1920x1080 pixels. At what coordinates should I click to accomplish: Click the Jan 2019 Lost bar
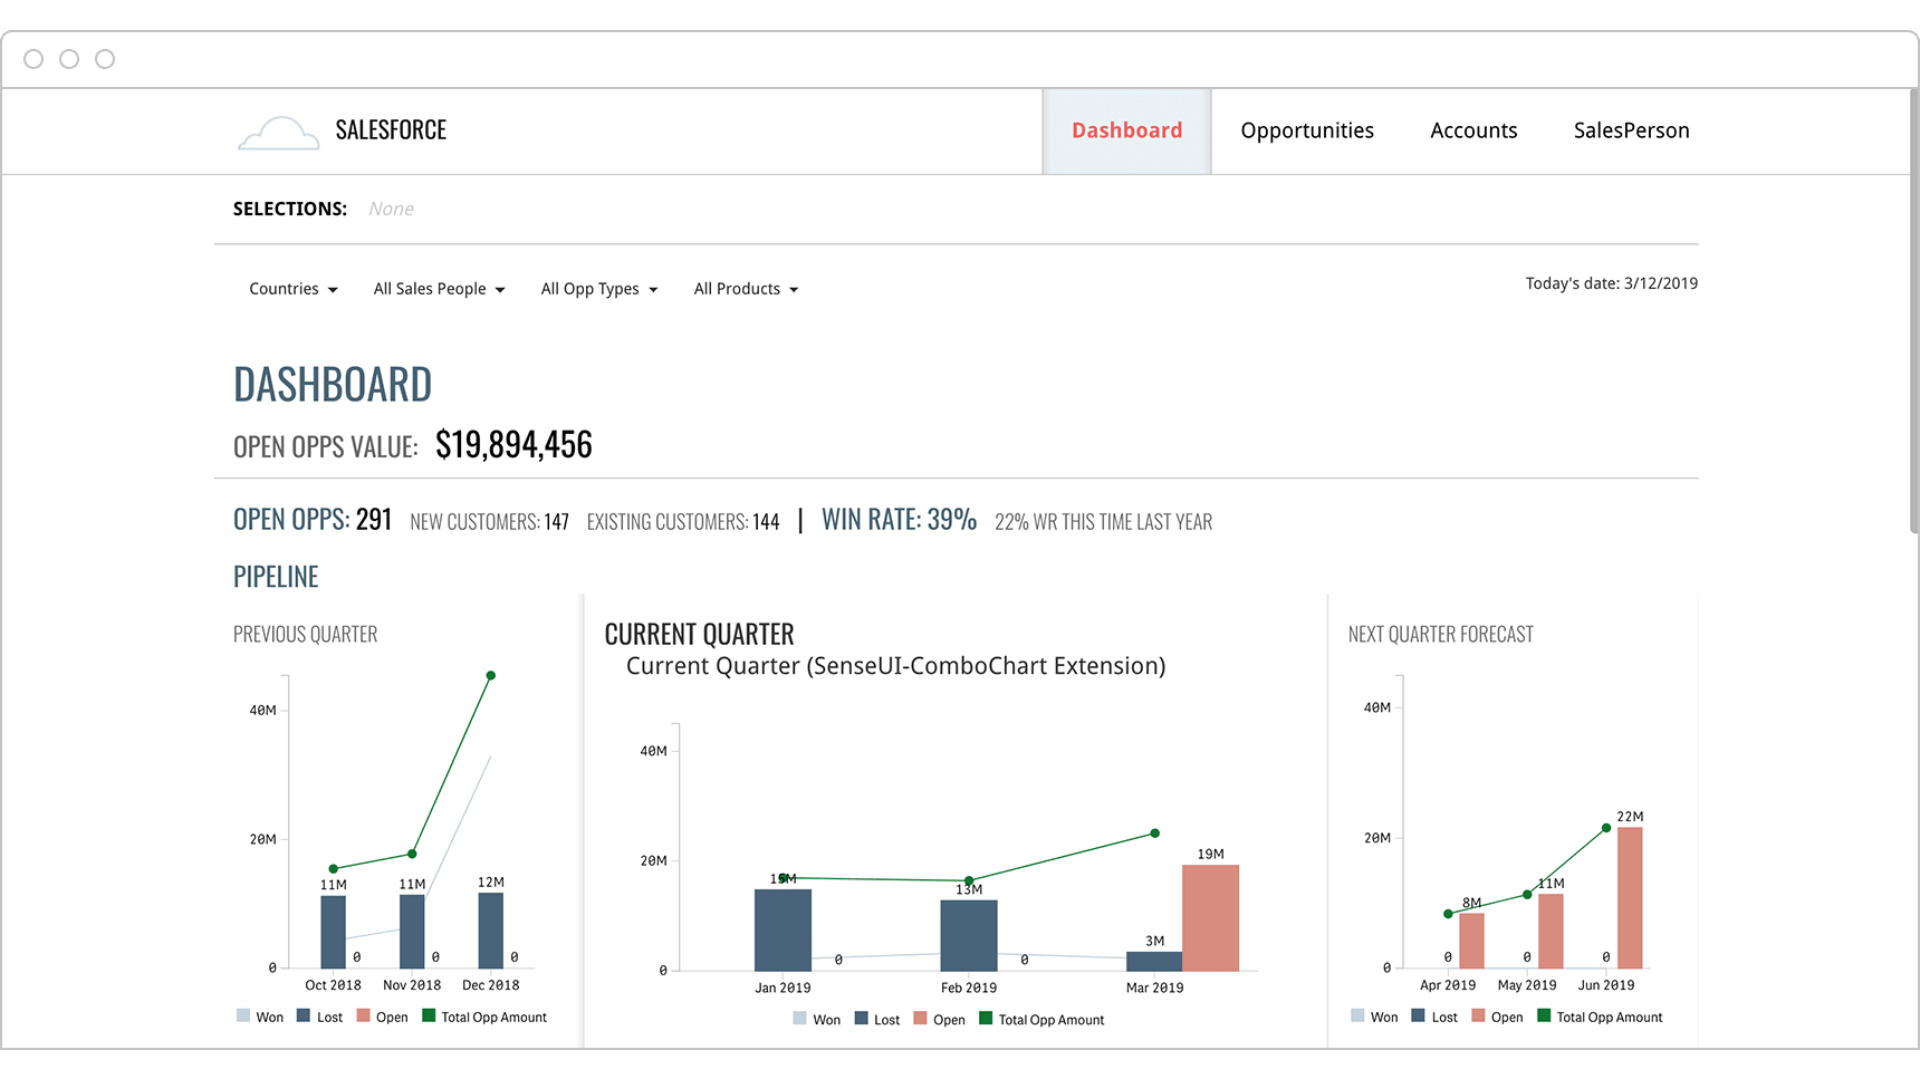tap(782, 930)
